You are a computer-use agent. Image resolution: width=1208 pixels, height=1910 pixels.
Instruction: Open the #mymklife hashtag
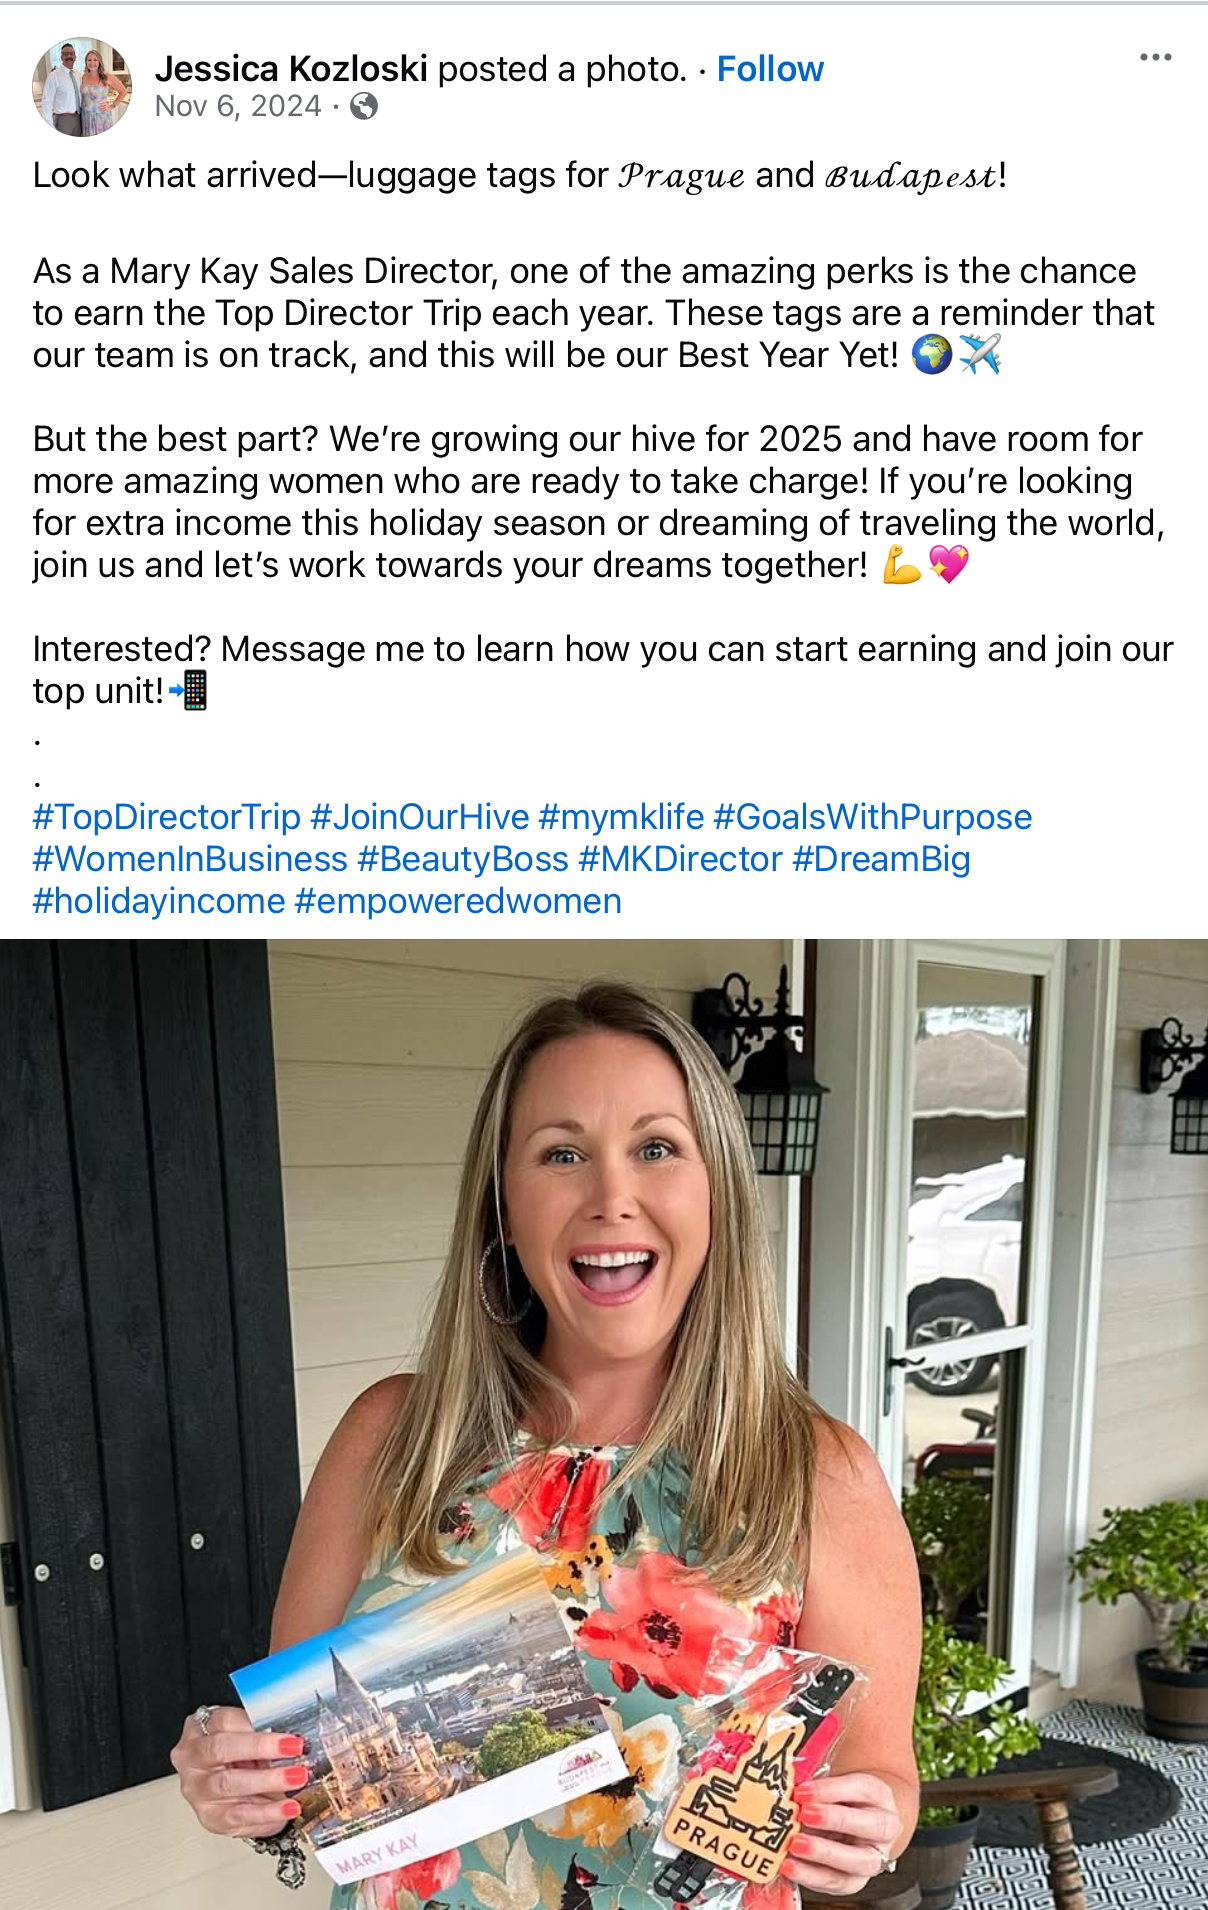[621, 817]
